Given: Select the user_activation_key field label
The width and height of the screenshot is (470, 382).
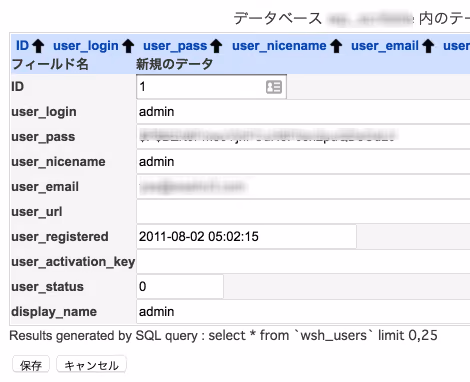Looking at the screenshot, I should tap(73, 262).
